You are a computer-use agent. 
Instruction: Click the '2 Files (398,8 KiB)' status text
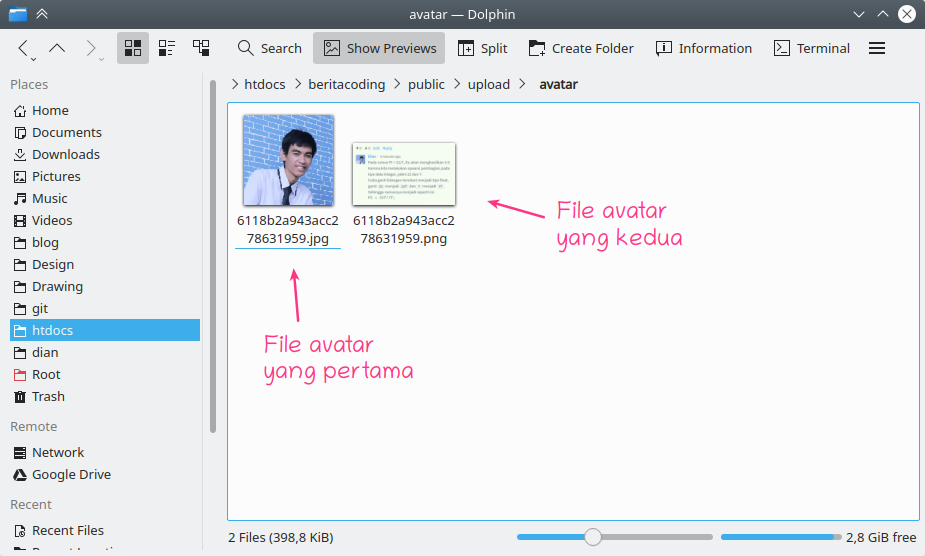281,538
